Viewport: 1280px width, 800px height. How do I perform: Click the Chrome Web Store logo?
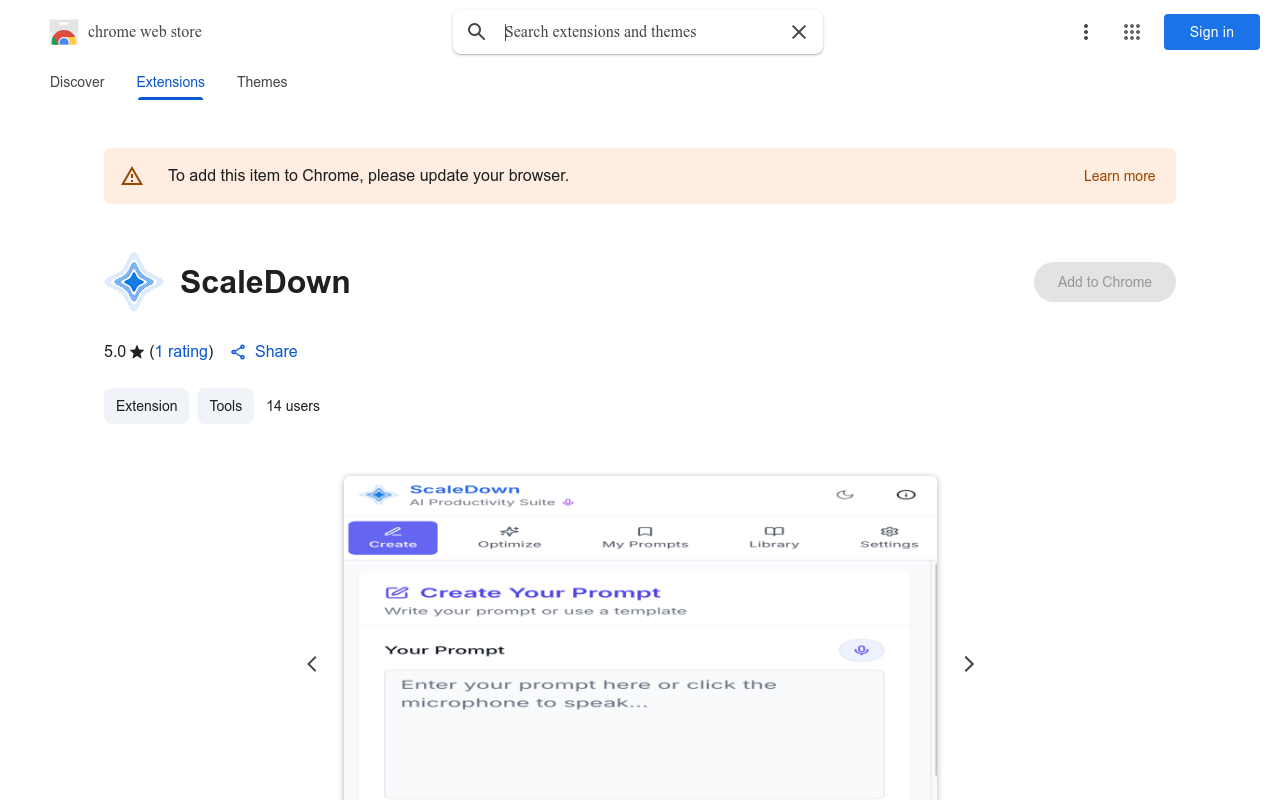(64, 32)
